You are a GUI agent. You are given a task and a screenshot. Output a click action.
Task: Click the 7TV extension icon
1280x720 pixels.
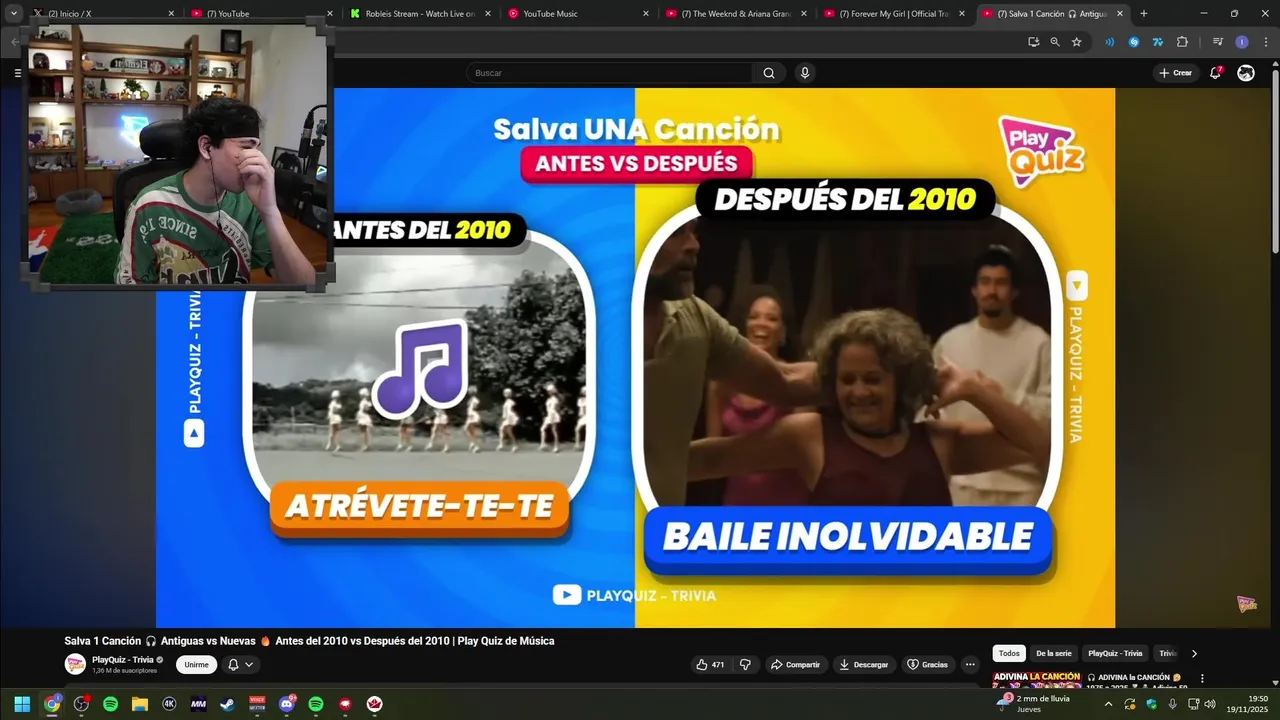[1158, 42]
